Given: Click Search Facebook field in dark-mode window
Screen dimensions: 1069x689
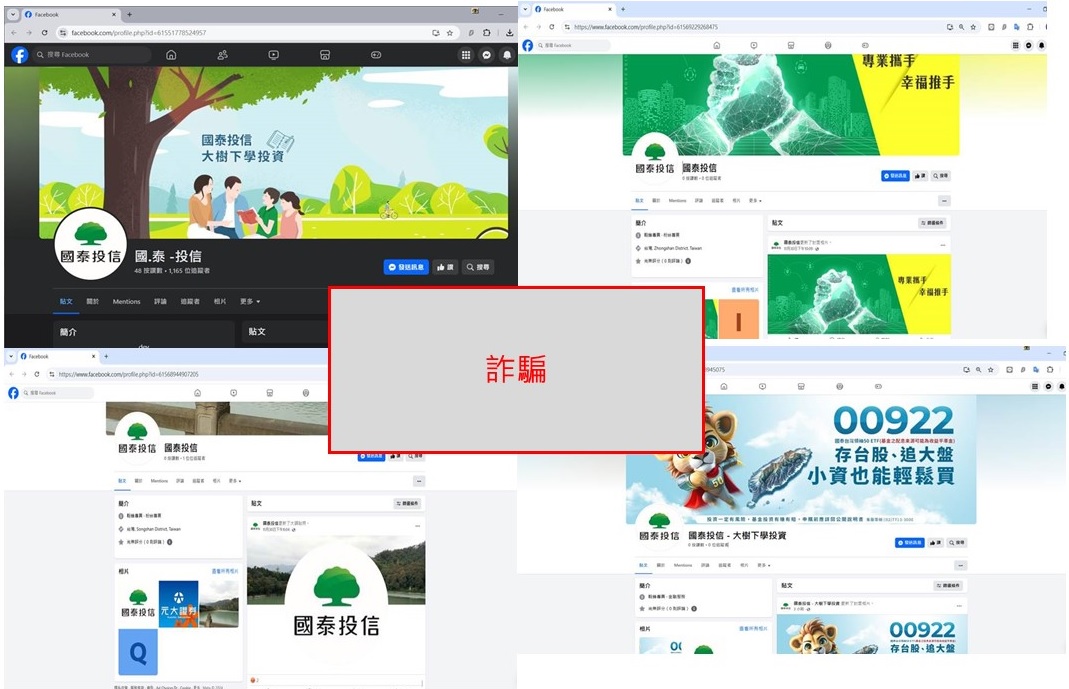Looking at the screenshot, I should [92, 55].
